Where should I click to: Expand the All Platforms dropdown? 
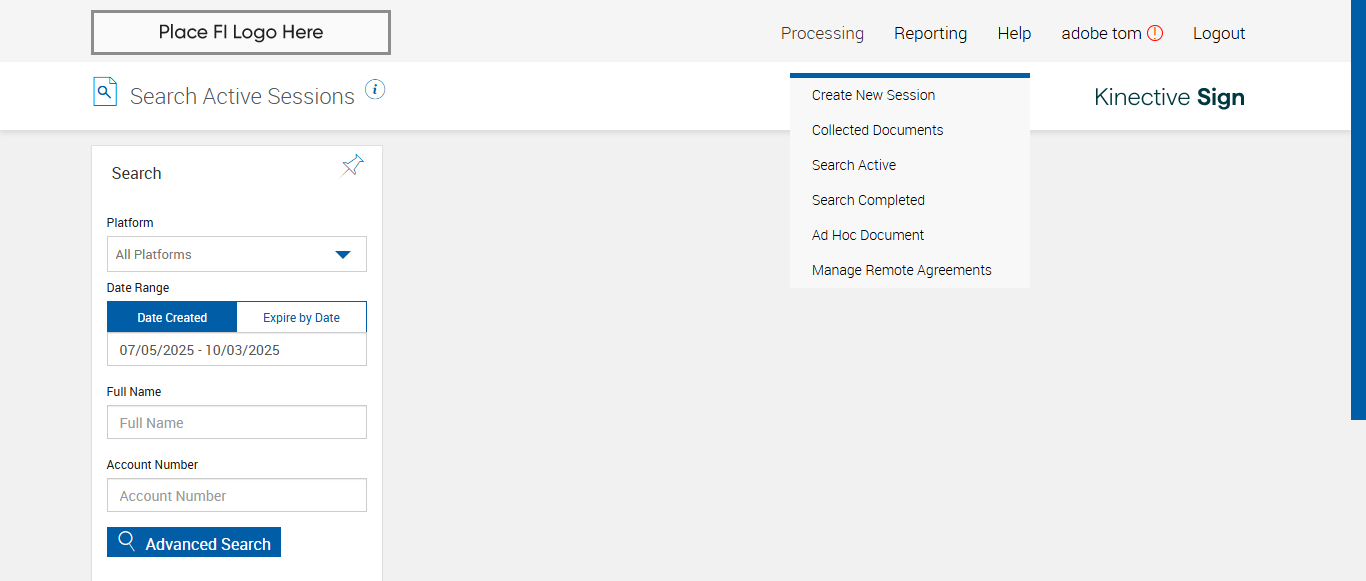click(237, 254)
